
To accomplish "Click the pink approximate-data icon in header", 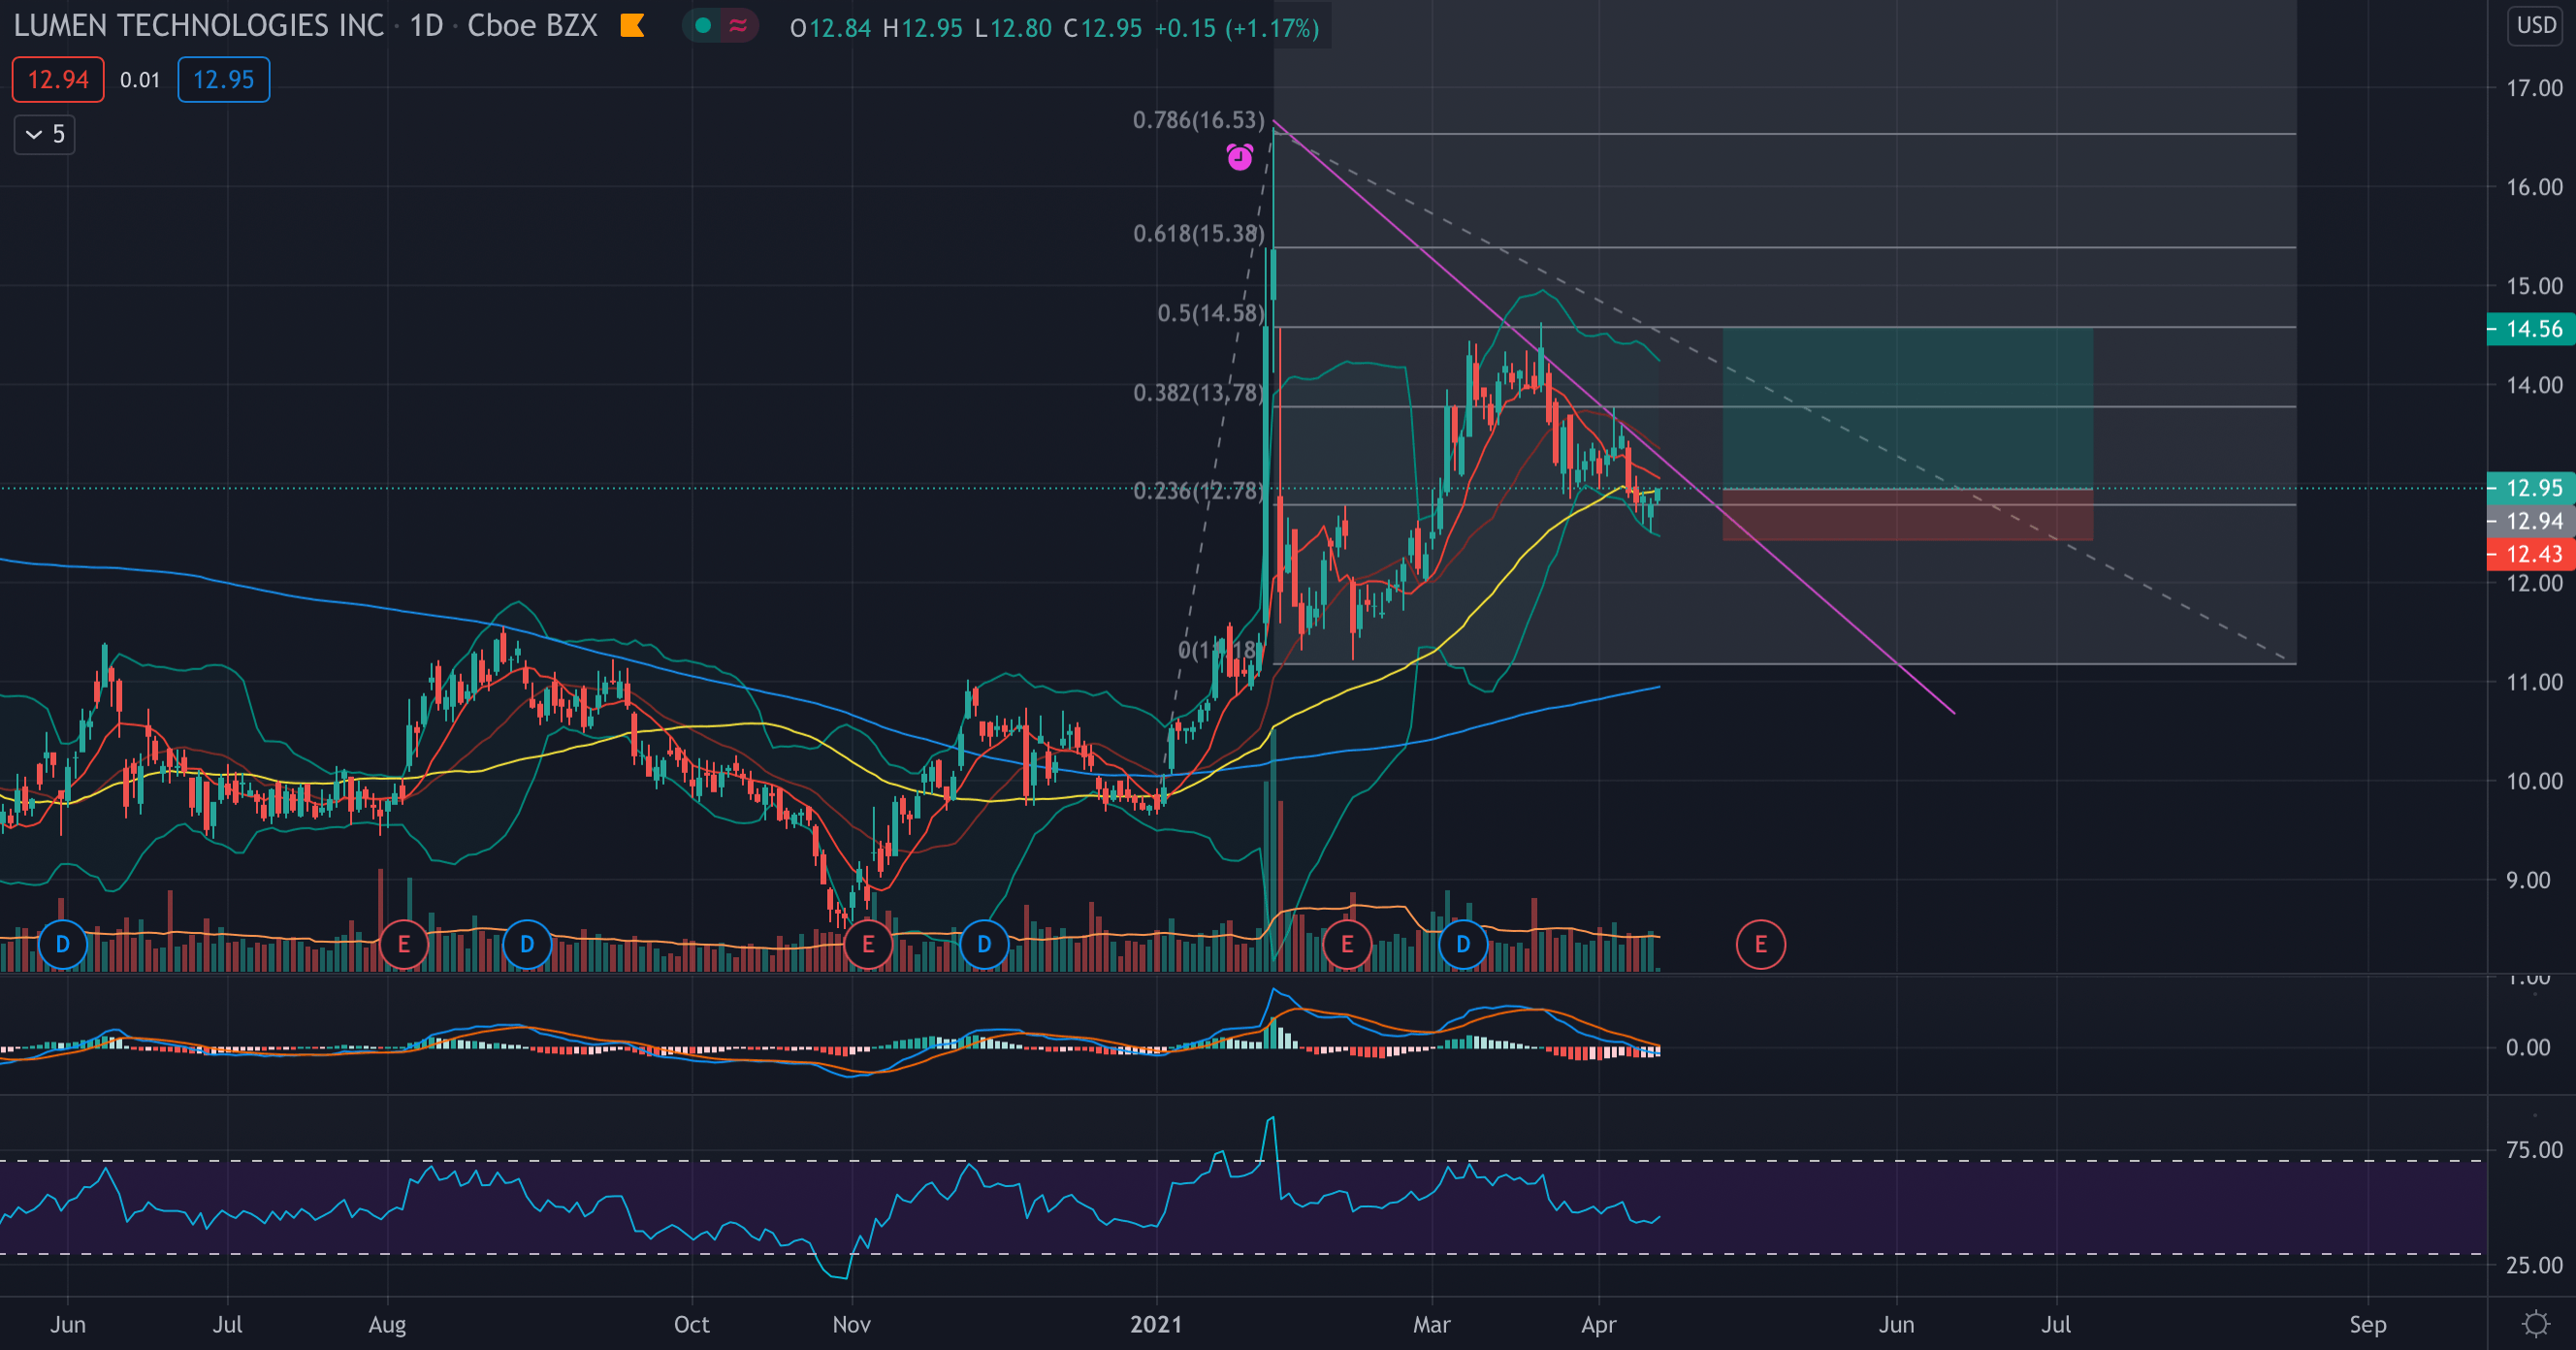I will [738, 26].
